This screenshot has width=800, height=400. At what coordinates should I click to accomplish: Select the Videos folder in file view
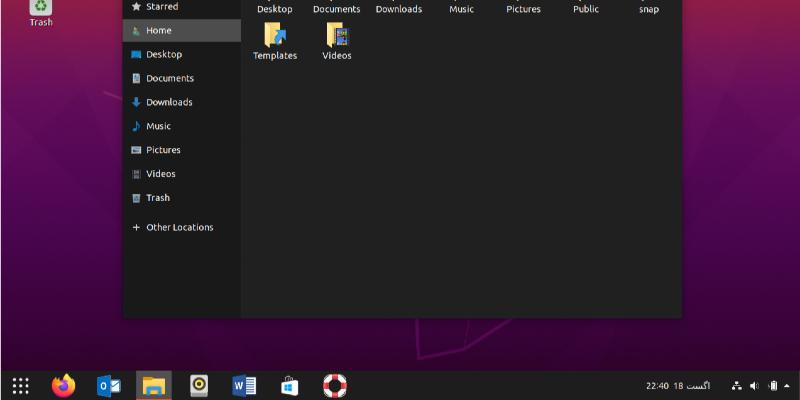pos(337,40)
